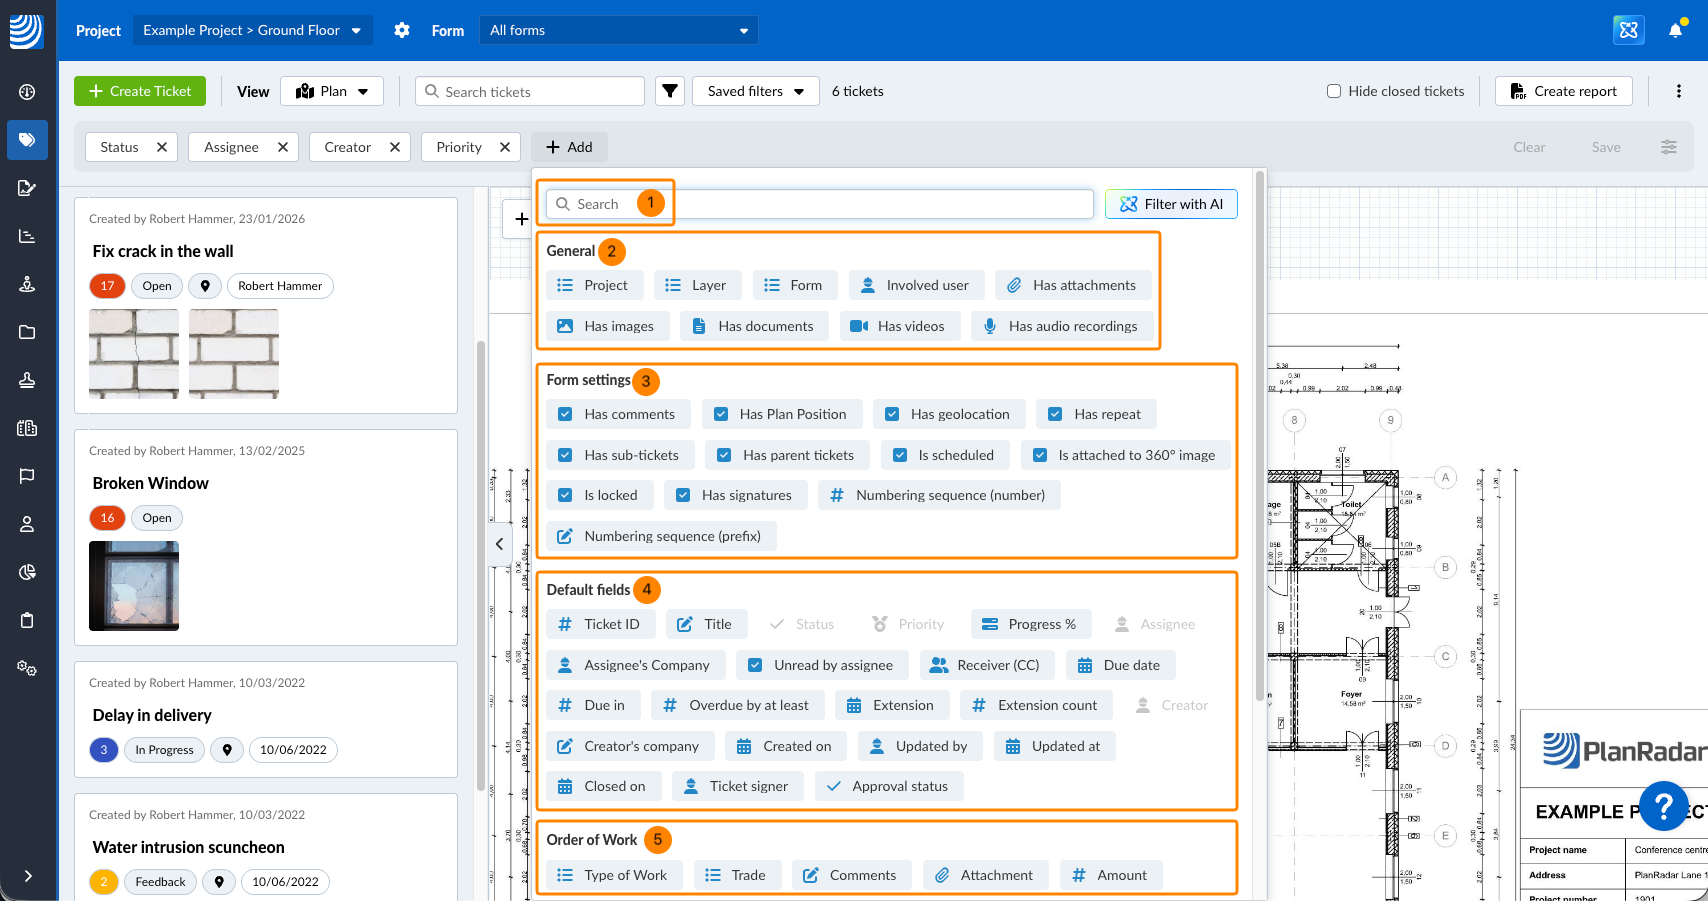Select the Ticket ID filter option
Viewport: 1708px width, 901px height.
600,624
